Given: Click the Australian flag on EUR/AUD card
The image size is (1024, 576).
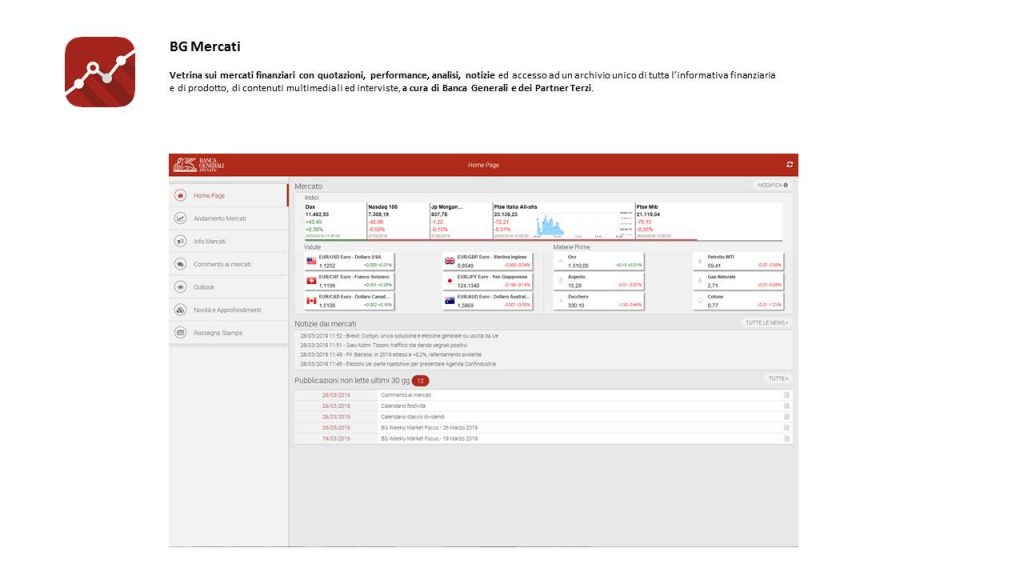Looking at the screenshot, I should (449, 301).
